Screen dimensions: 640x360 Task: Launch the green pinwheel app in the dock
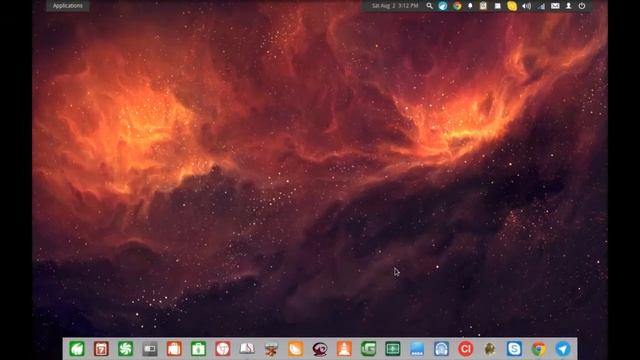tap(126, 349)
